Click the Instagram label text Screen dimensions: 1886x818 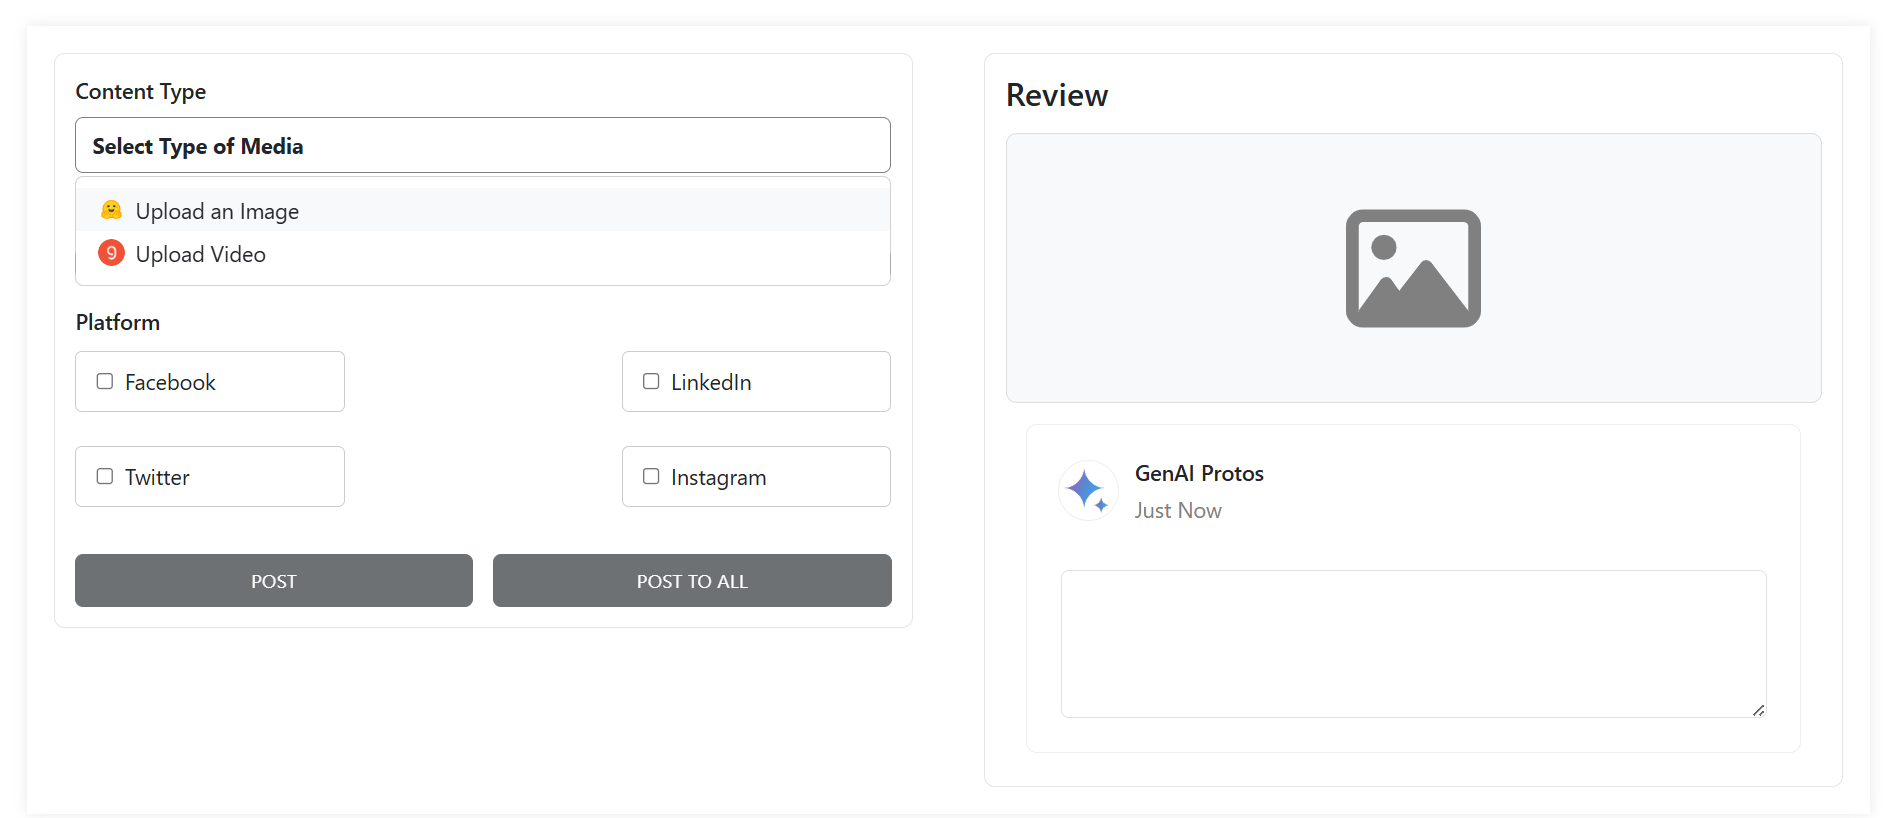[x=719, y=478]
